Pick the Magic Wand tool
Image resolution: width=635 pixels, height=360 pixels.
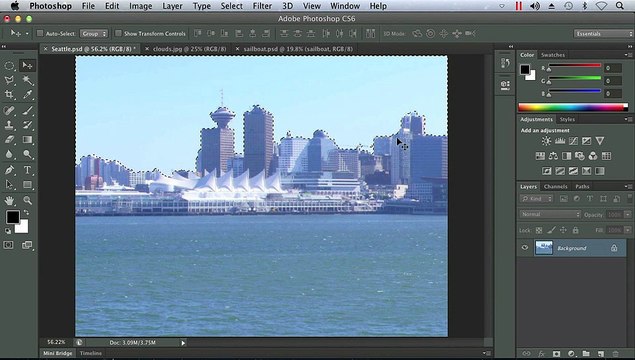pos(27,80)
